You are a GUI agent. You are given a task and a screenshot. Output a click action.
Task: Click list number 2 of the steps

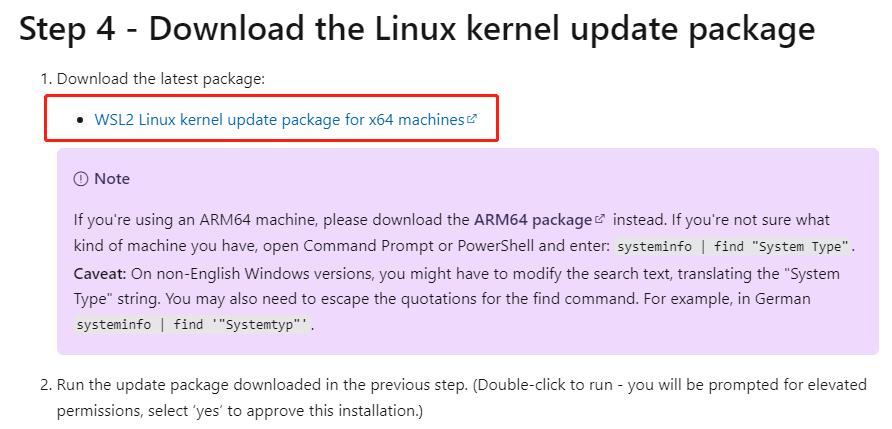tap(45, 385)
